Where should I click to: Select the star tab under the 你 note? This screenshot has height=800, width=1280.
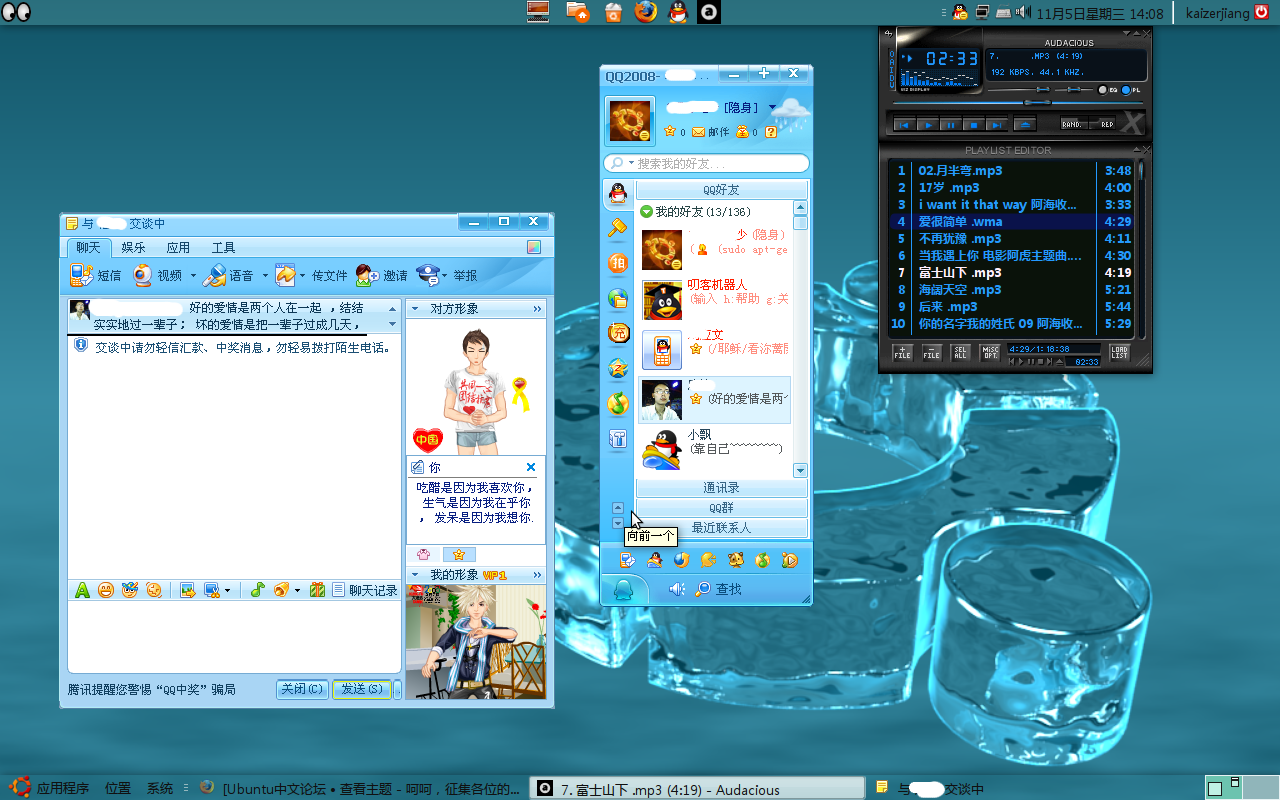[x=459, y=554]
